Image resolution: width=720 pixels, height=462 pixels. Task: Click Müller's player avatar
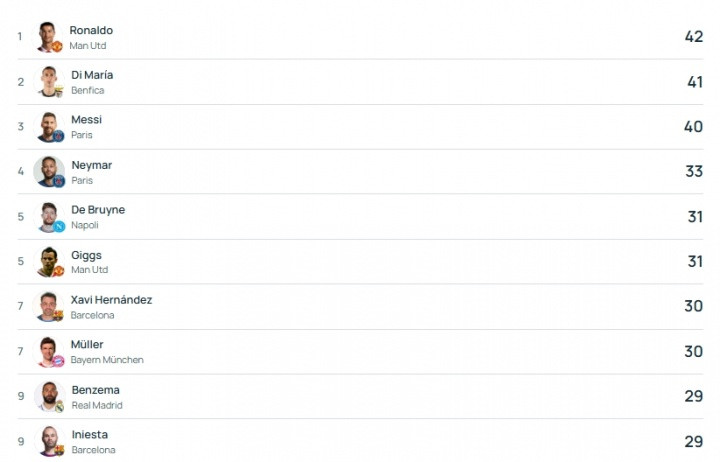(49, 352)
